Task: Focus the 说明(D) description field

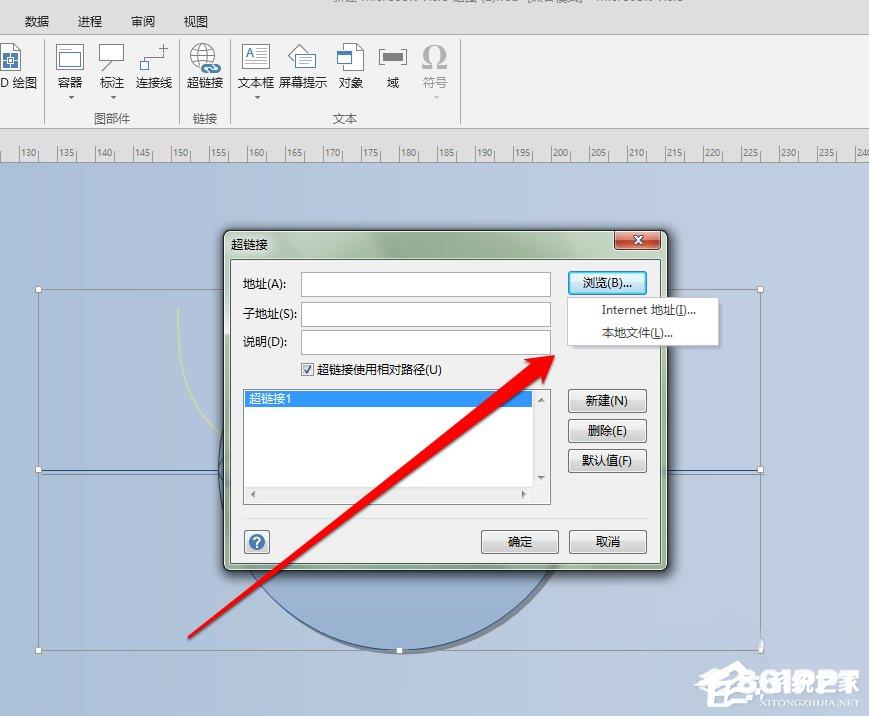Action: 426,342
